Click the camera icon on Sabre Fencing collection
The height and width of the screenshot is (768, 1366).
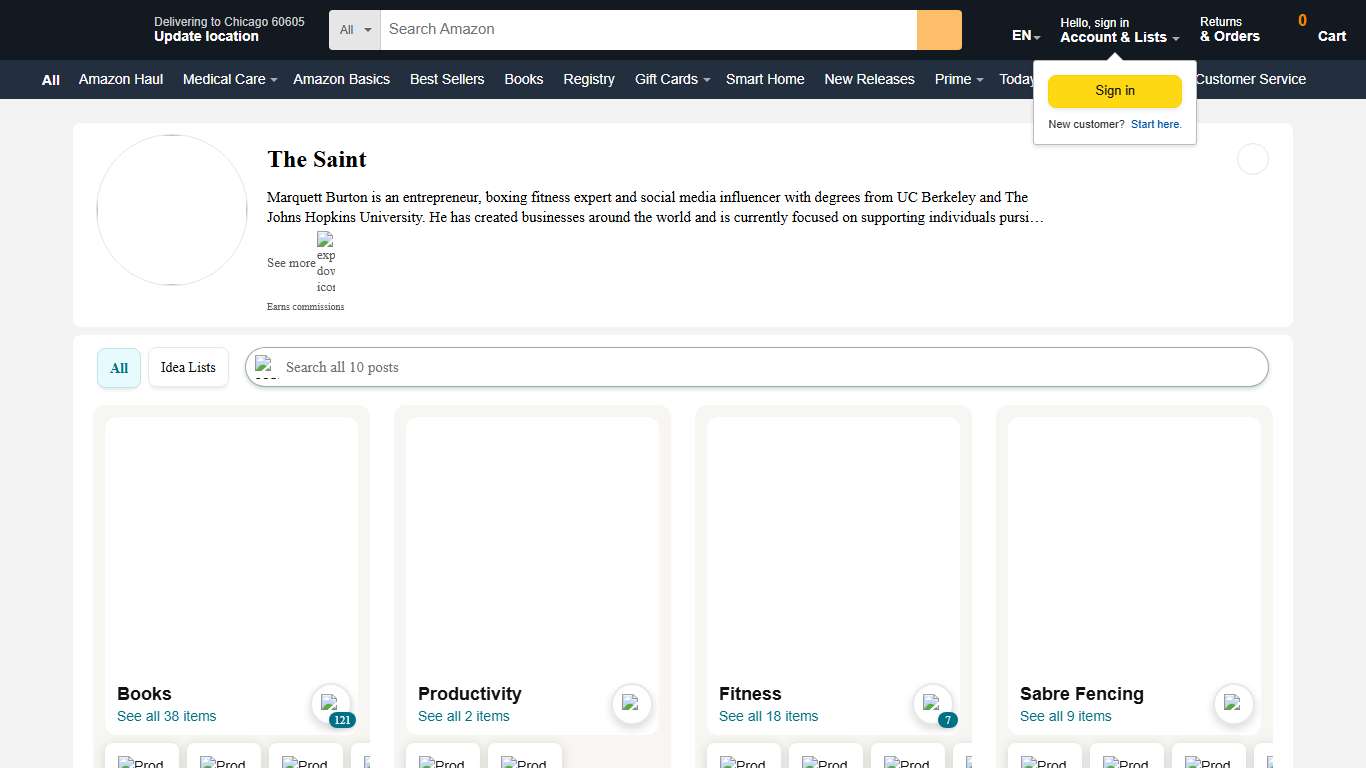pyautogui.click(x=1233, y=704)
